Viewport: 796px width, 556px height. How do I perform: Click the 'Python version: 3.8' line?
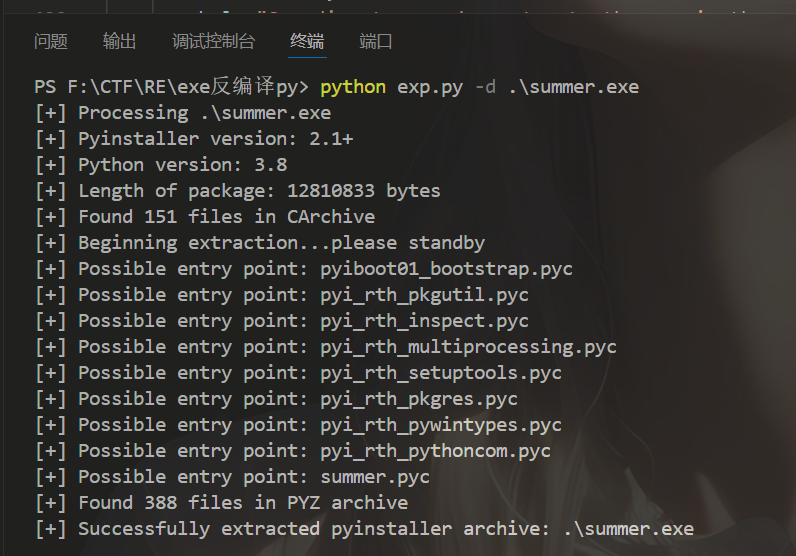coord(161,165)
